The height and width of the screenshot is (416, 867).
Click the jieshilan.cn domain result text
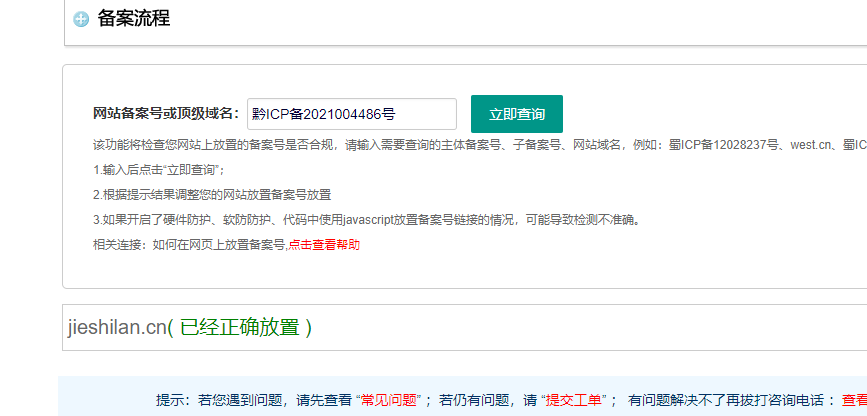pos(116,327)
